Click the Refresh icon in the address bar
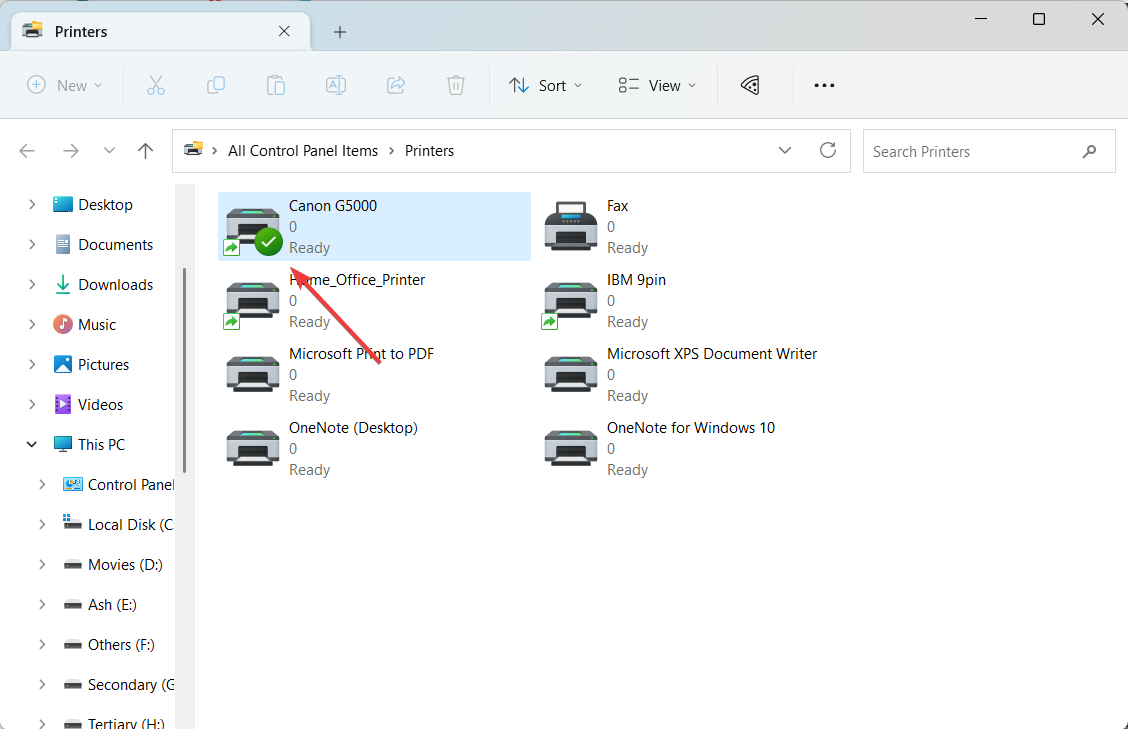1128x729 pixels. tap(828, 150)
